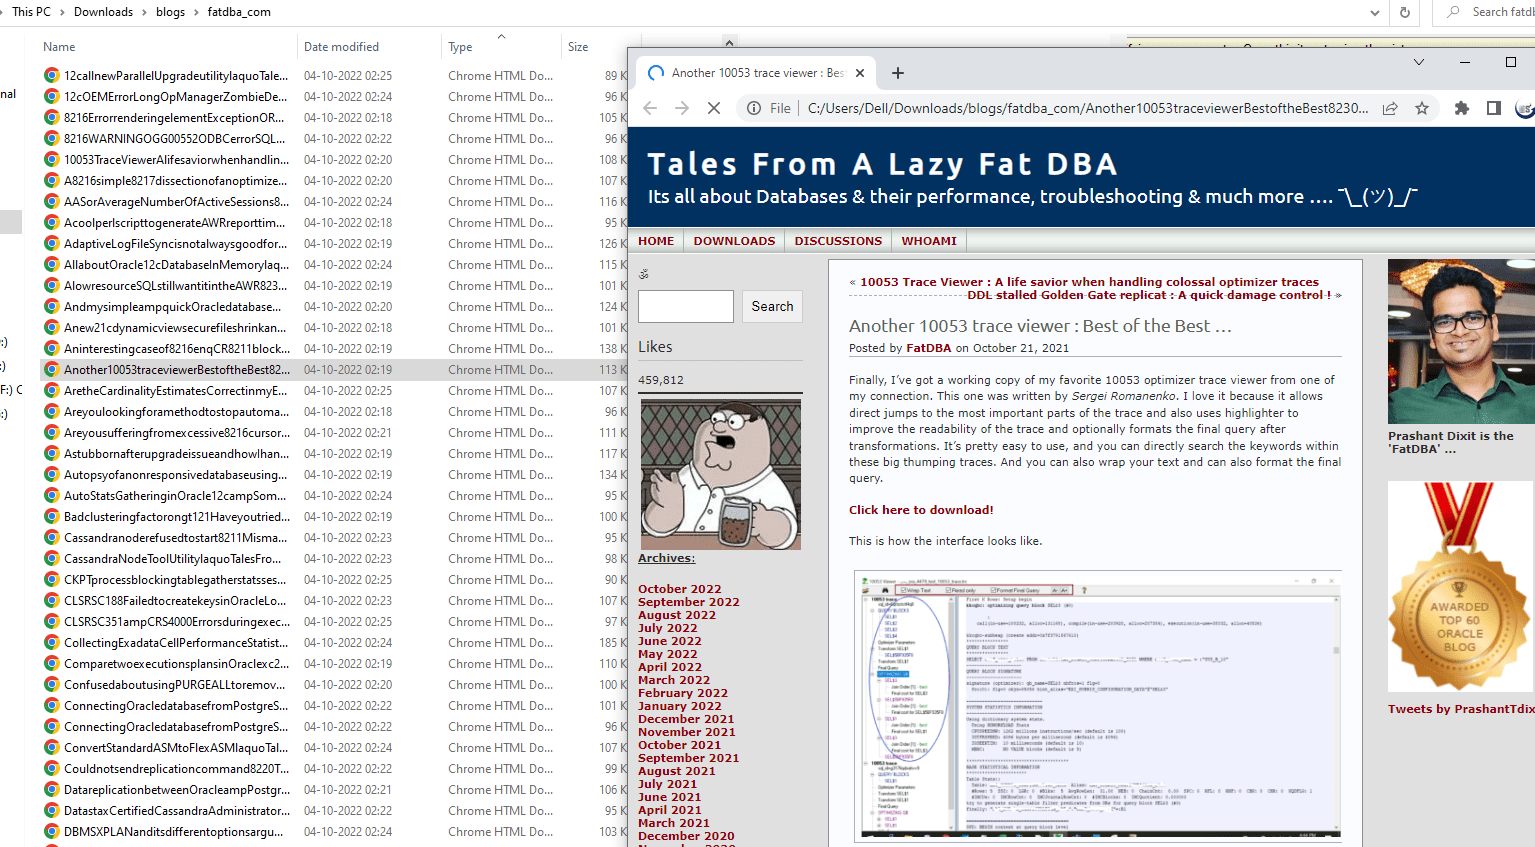
Task: Click Chrome icon of Astubbornafterupgrade file
Action: (51, 453)
